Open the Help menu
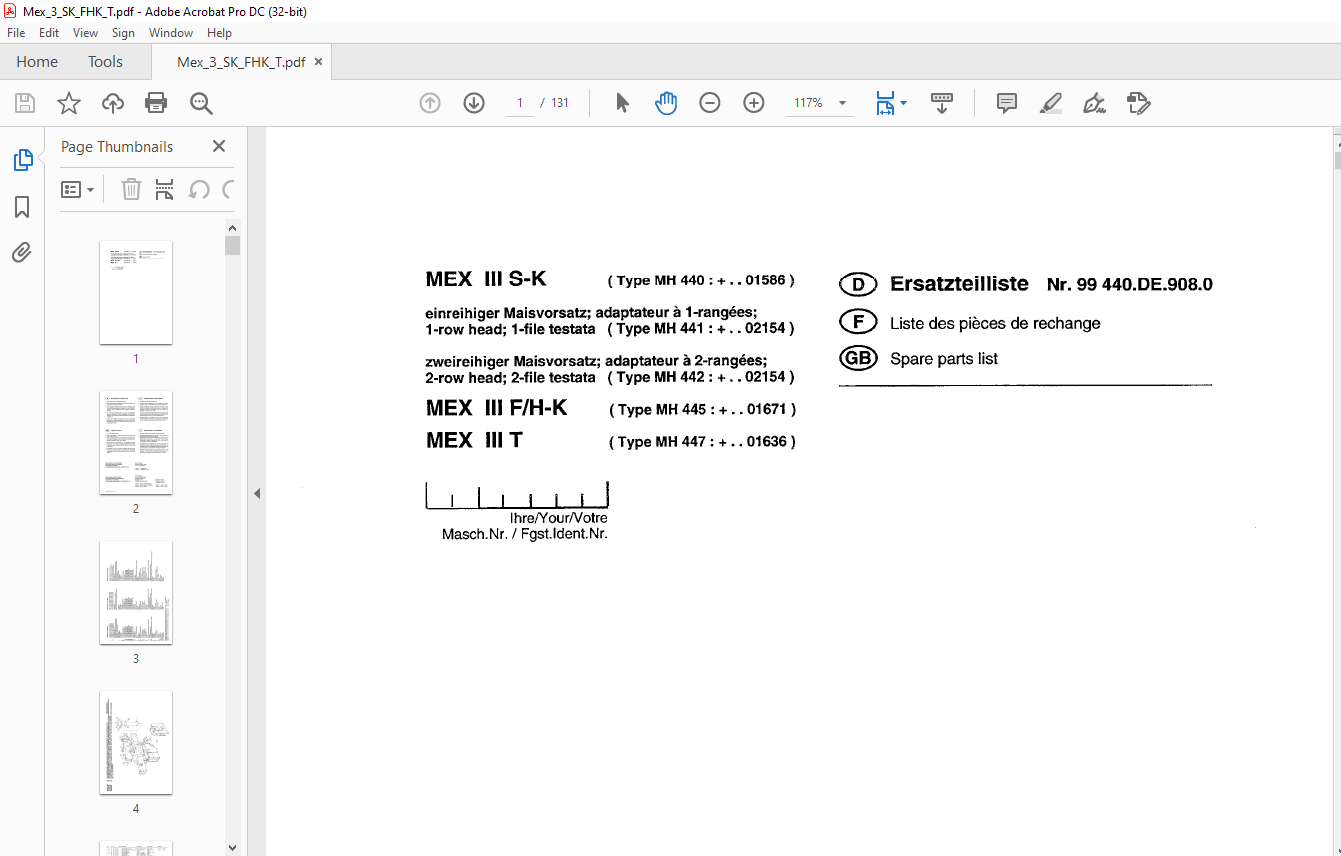 (x=219, y=33)
